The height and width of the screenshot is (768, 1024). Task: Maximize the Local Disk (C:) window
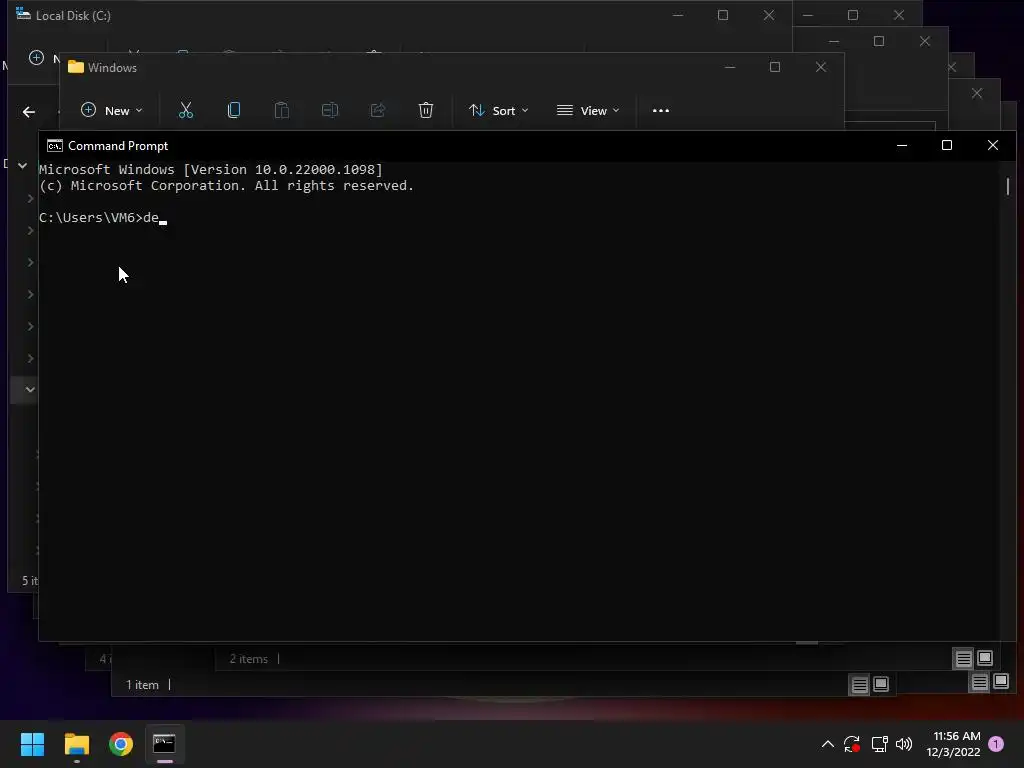(723, 15)
